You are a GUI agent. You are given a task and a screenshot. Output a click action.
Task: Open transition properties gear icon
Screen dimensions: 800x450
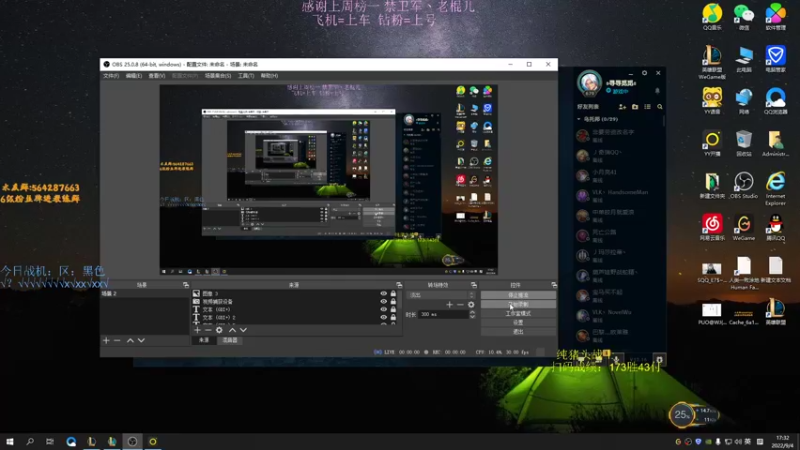(471, 305)
